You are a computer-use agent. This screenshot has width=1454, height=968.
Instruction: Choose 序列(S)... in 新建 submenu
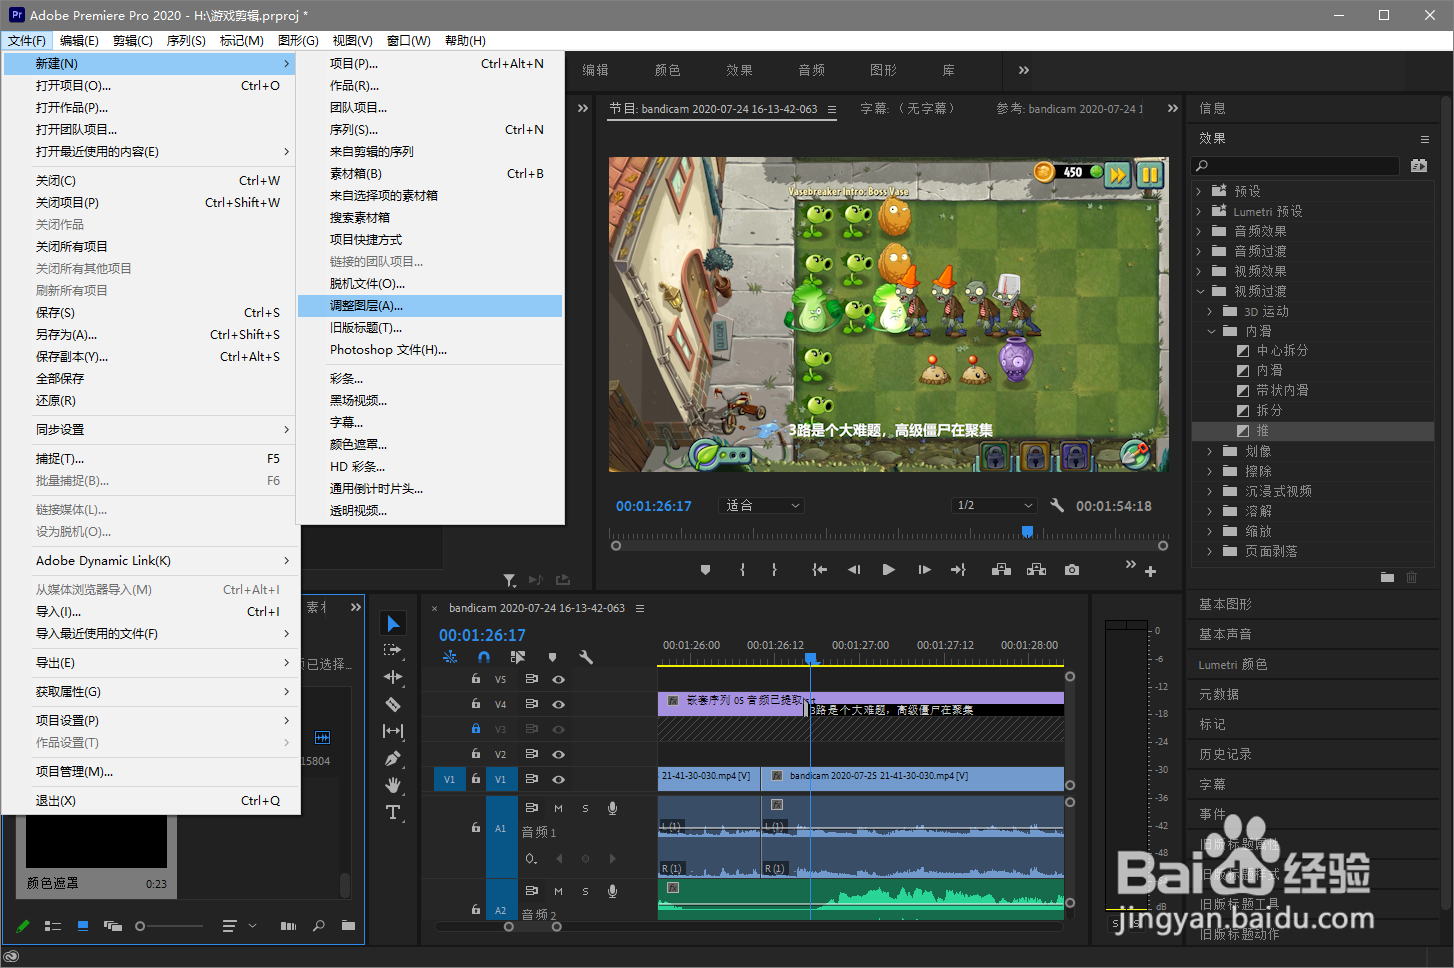[x=430, y=130]
